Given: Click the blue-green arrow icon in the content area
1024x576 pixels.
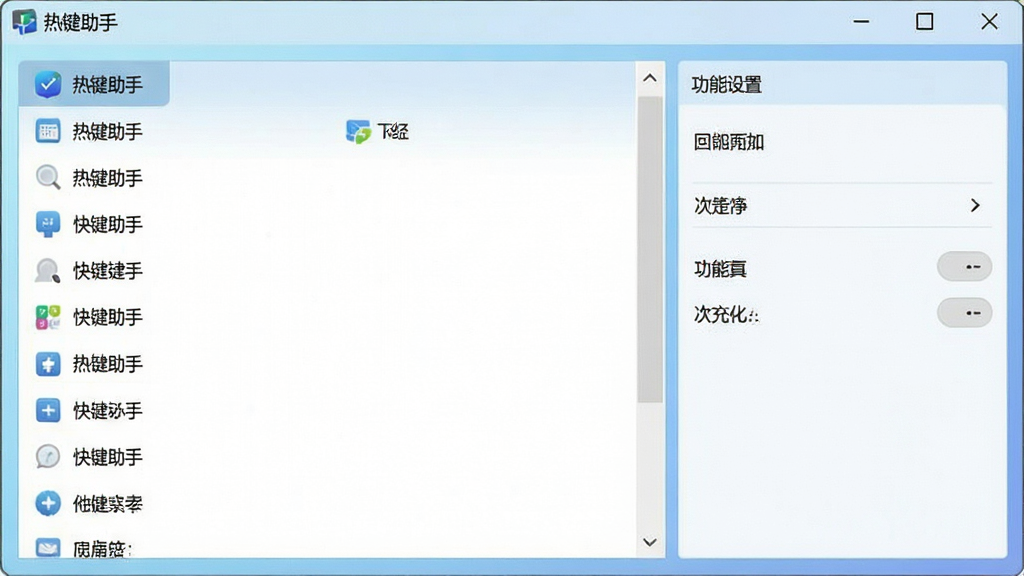Looking at the screenshot, I should (358, 131).
